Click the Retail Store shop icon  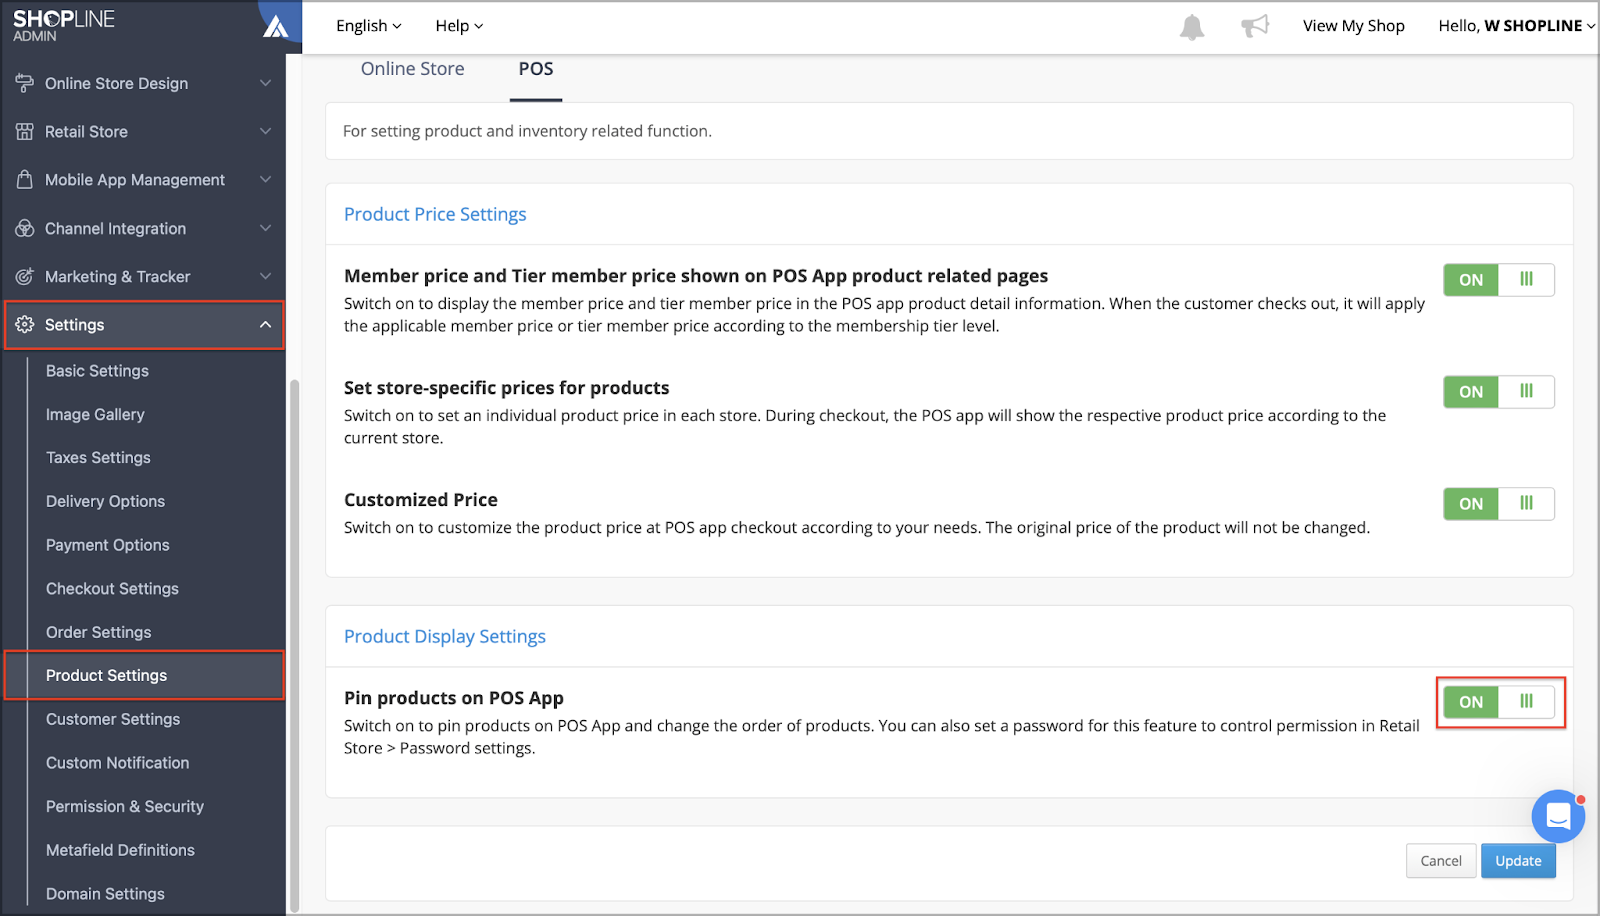(x=25, y=131)
